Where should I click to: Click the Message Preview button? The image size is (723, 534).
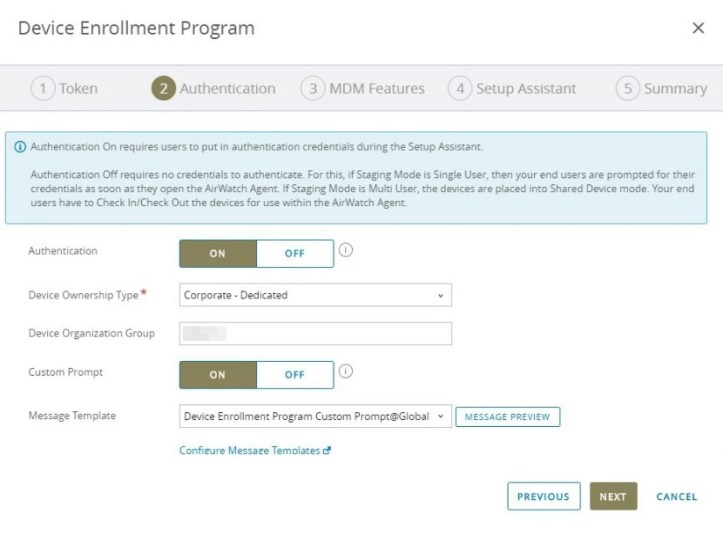507,416
